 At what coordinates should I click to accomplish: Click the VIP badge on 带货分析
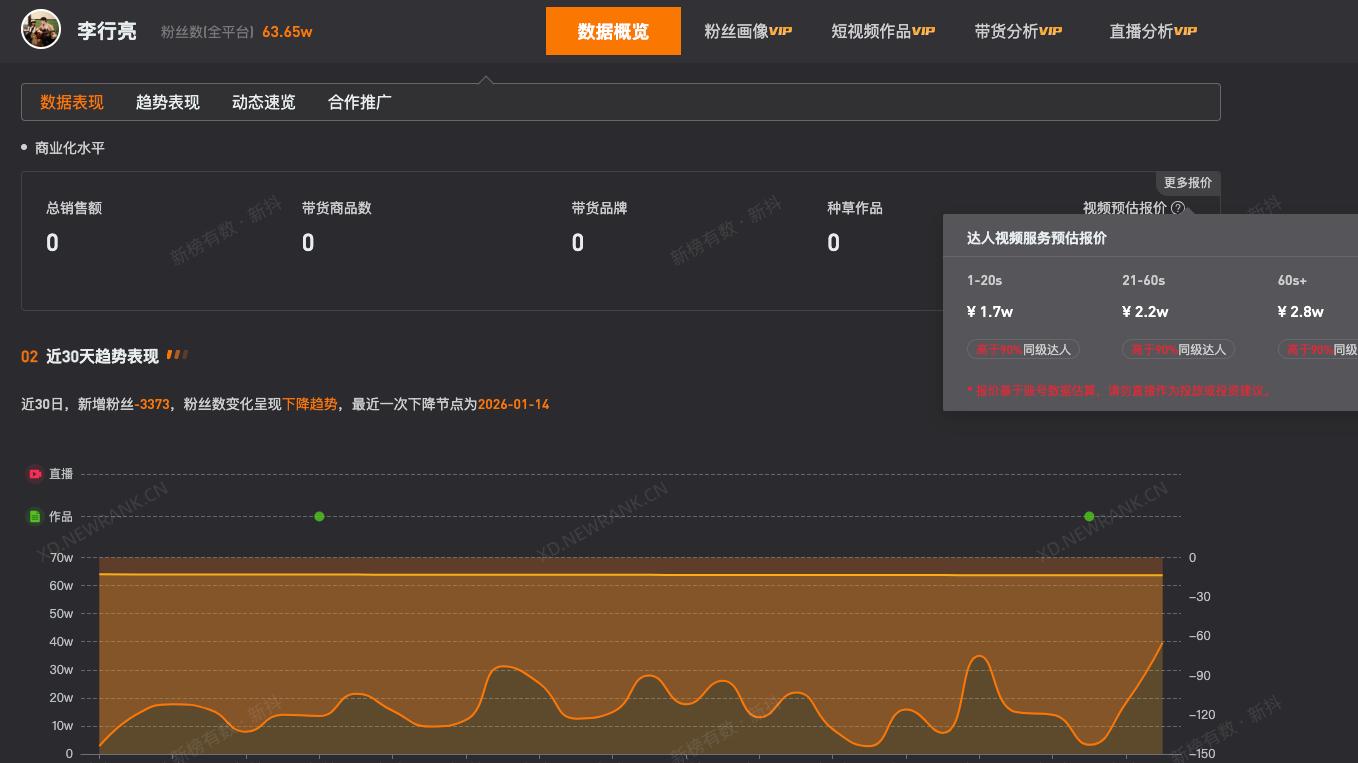coord(1050,30)
